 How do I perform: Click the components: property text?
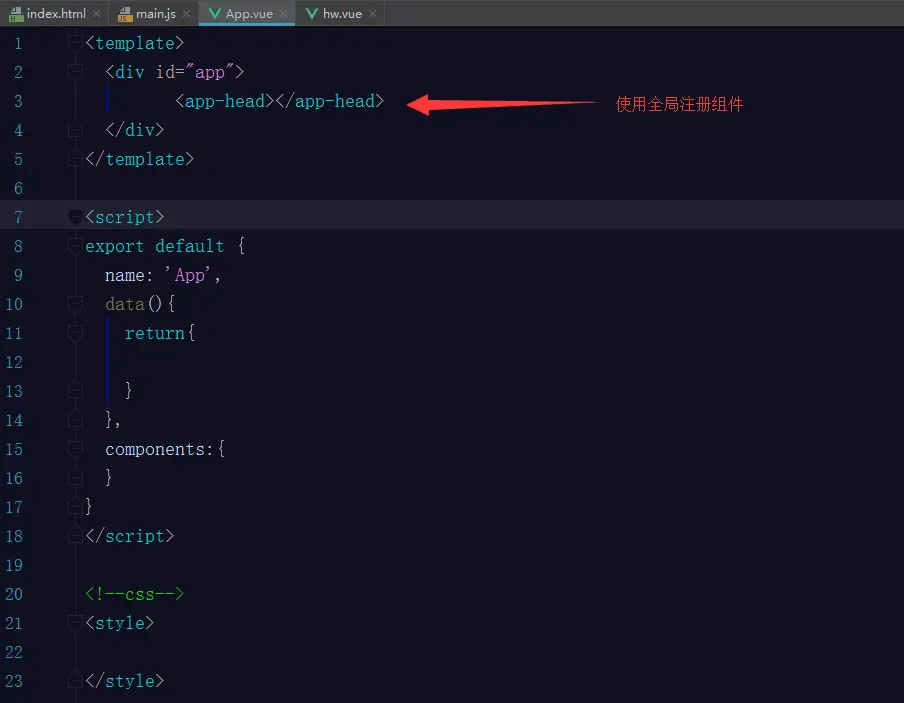click(159, 449)
